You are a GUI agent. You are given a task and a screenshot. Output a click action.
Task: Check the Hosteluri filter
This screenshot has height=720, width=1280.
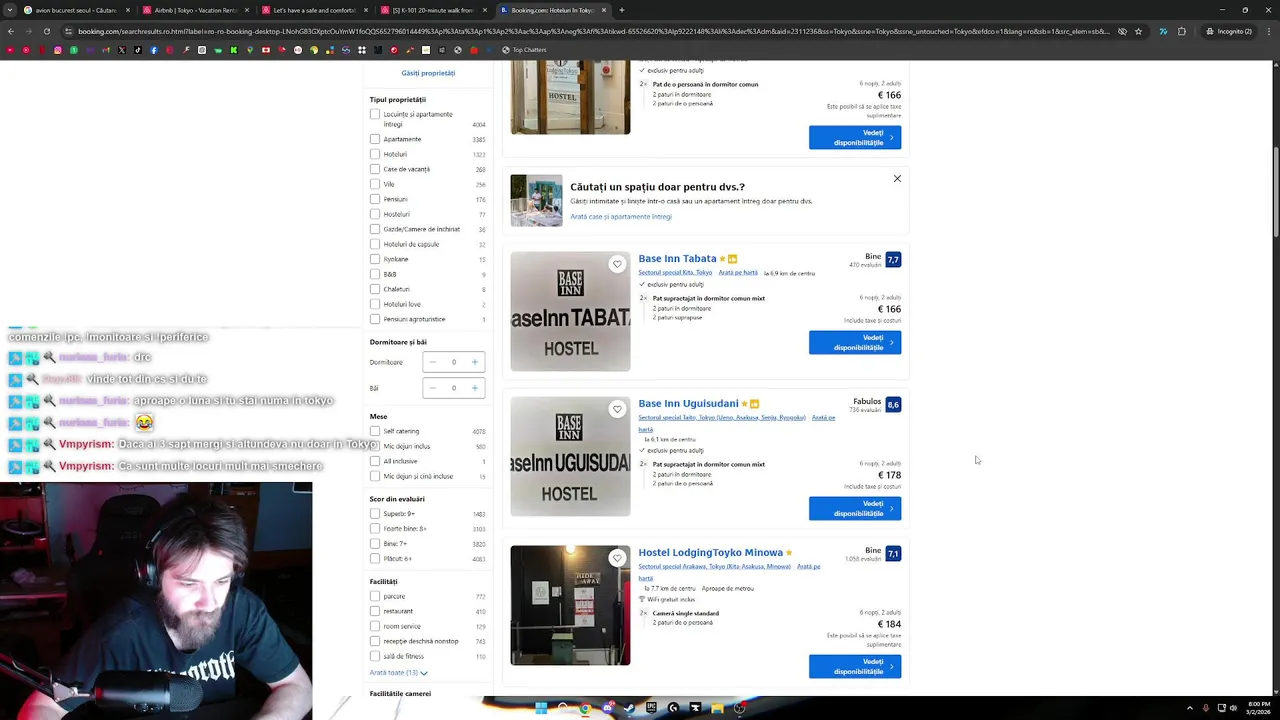pyautogui.click(x=375, y=214)
